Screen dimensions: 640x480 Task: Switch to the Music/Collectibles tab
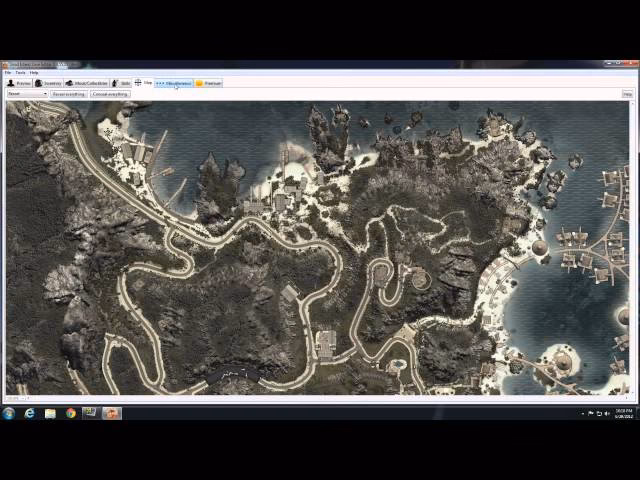tap(86, 83)
